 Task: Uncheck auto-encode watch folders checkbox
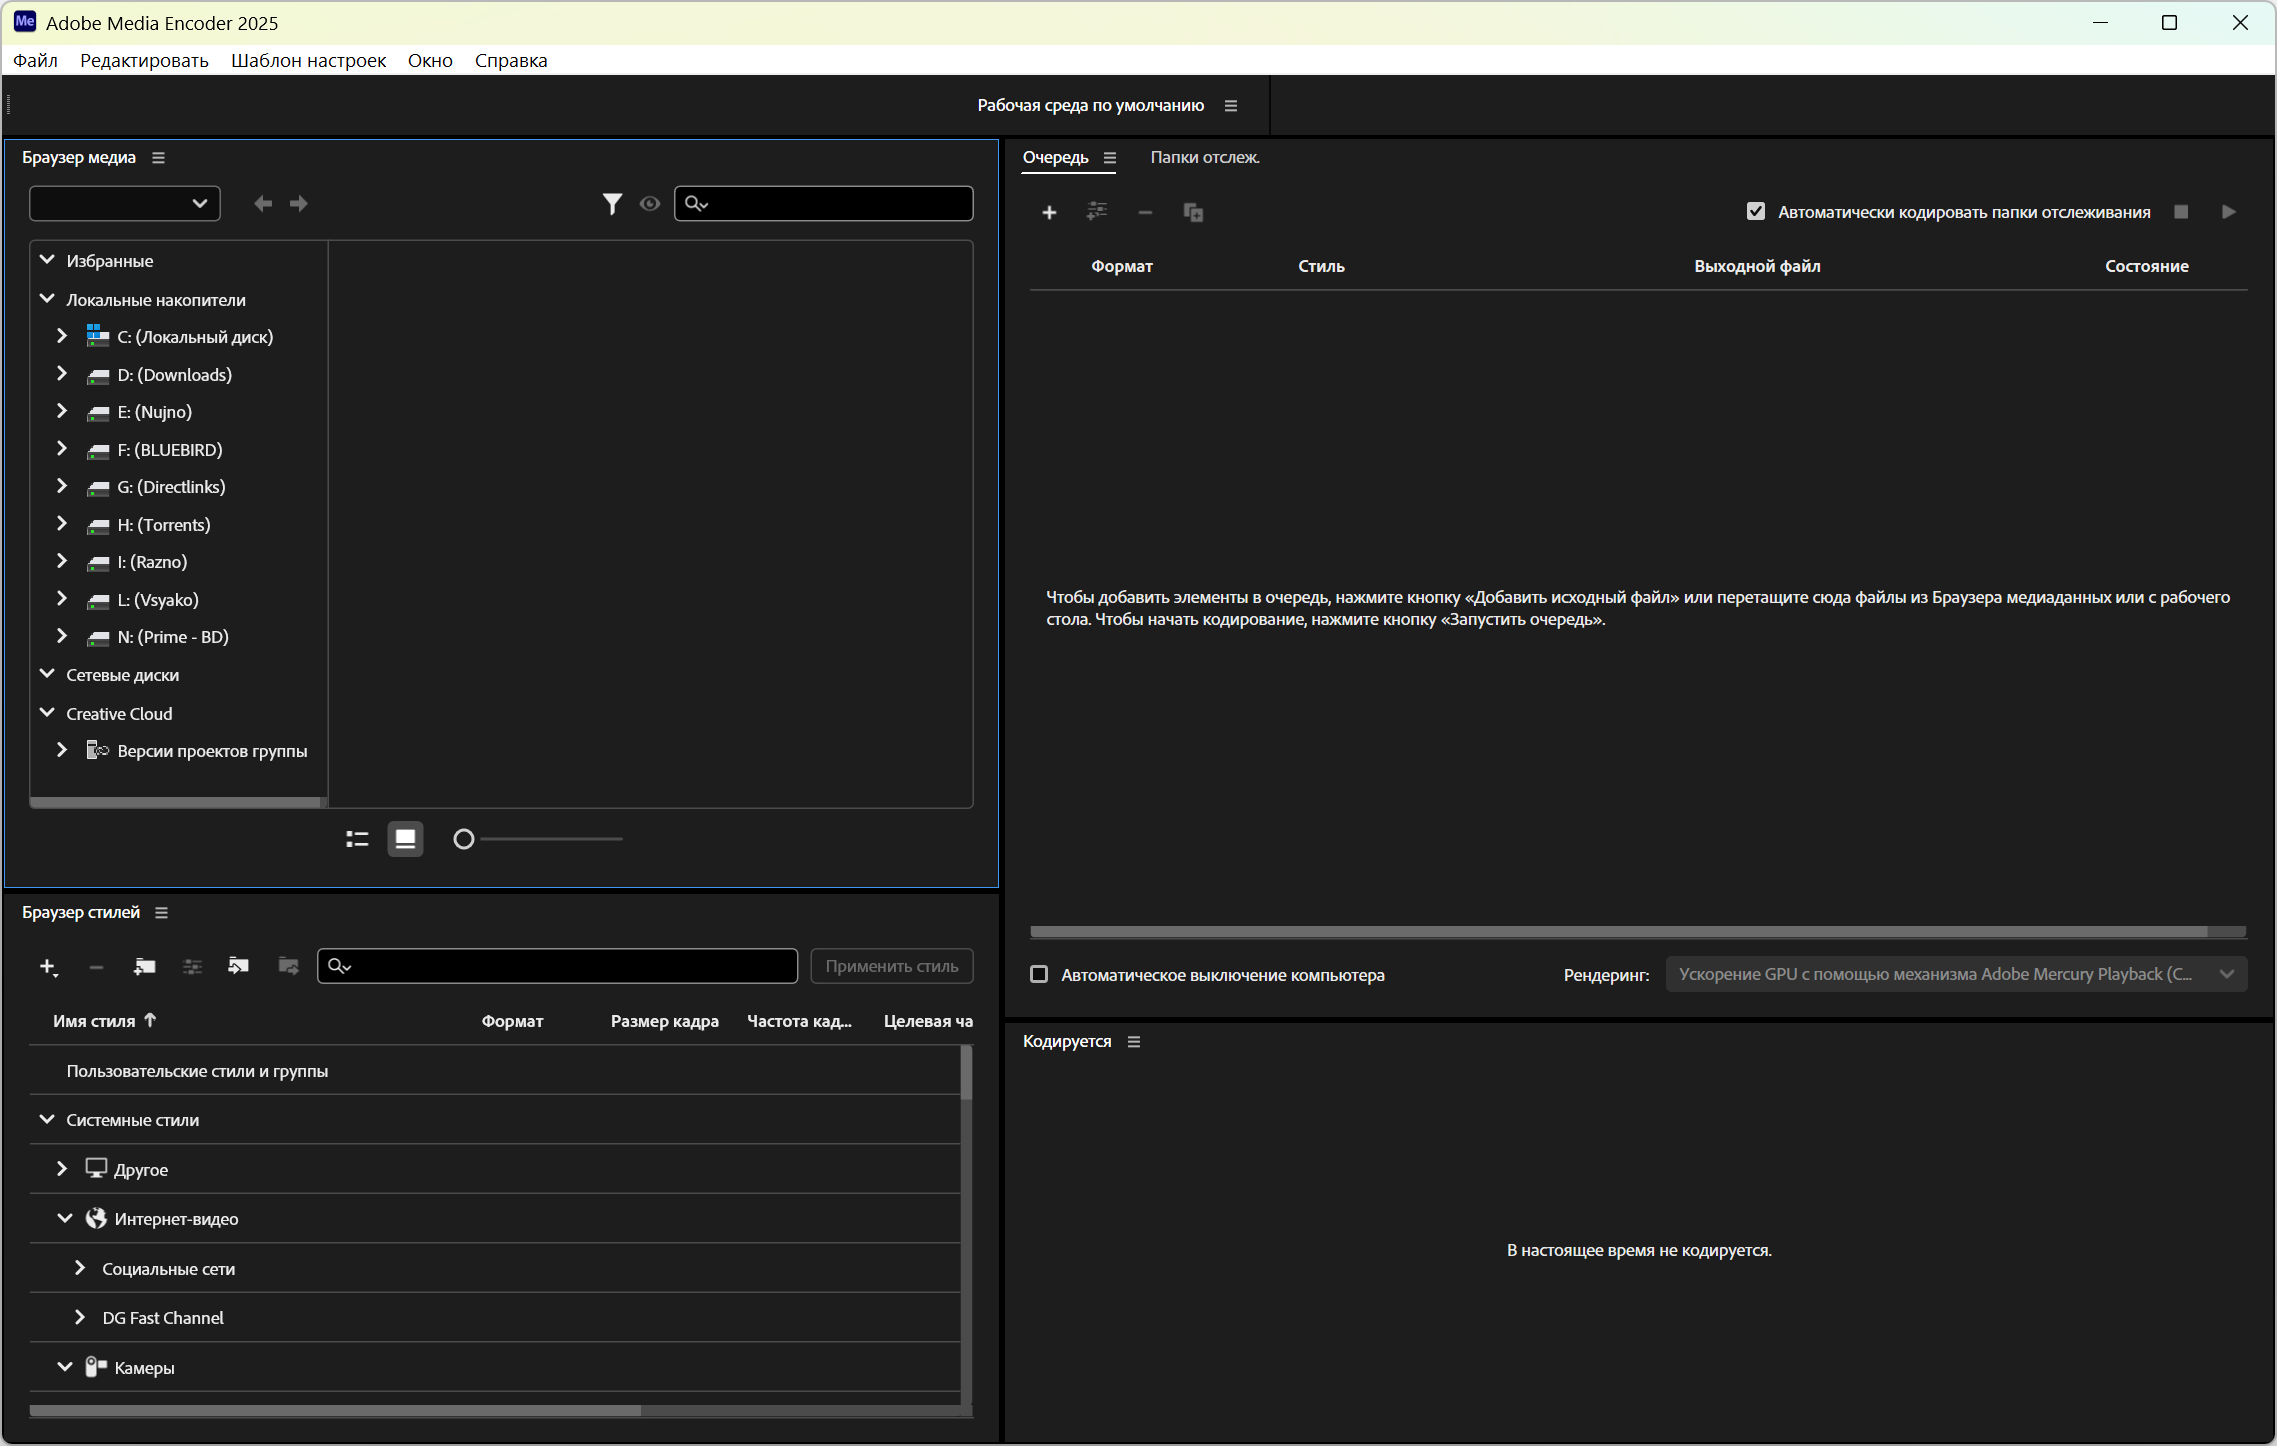(x=1755, y=212)
